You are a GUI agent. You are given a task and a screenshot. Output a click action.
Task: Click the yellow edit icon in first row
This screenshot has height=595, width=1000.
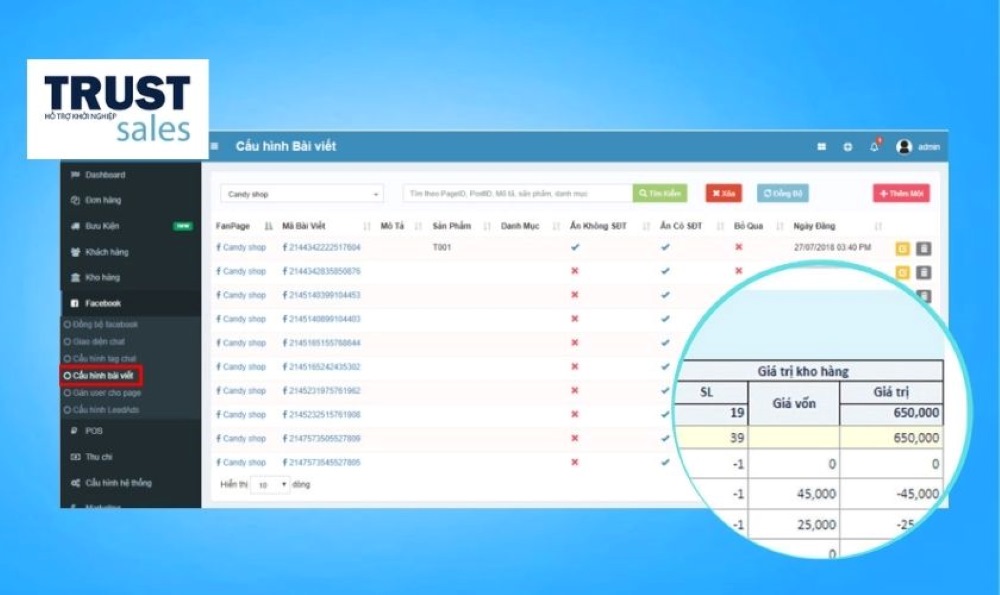pos(902,248)
